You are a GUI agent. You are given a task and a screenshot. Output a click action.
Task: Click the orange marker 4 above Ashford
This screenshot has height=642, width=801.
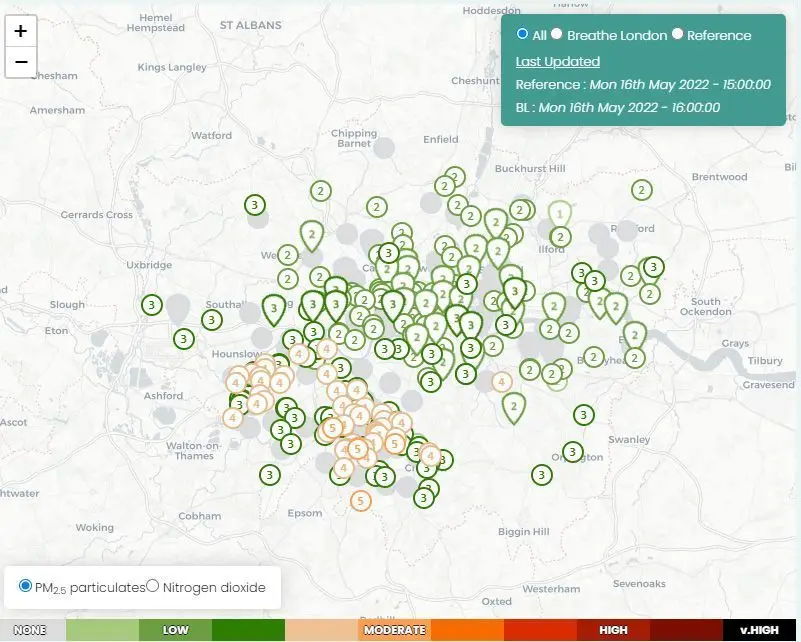[x=235, y=383]
